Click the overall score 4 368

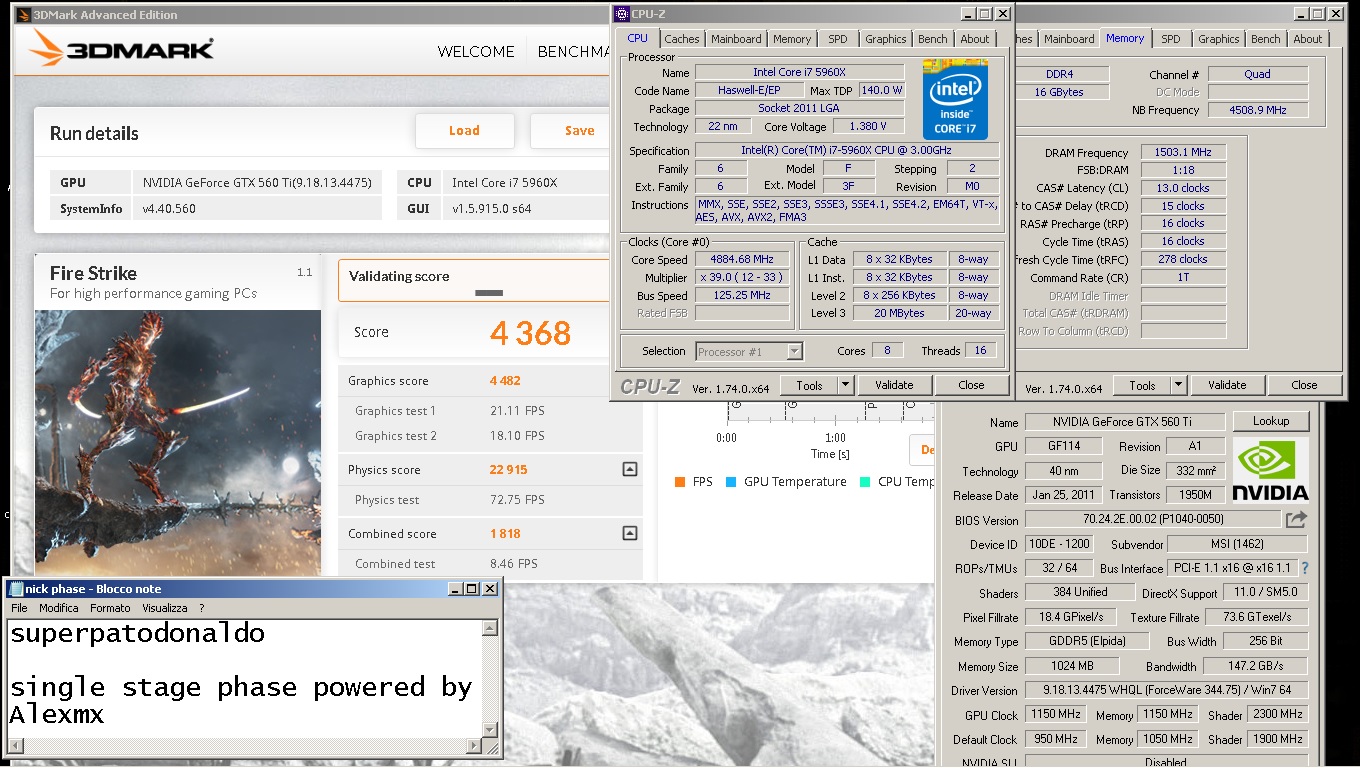530,333
